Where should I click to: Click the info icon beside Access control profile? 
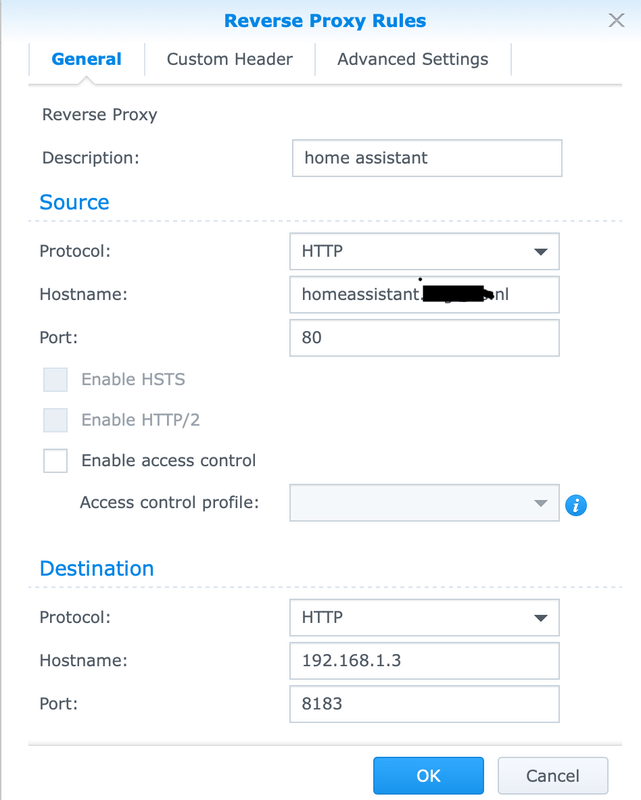click(575, 505)
